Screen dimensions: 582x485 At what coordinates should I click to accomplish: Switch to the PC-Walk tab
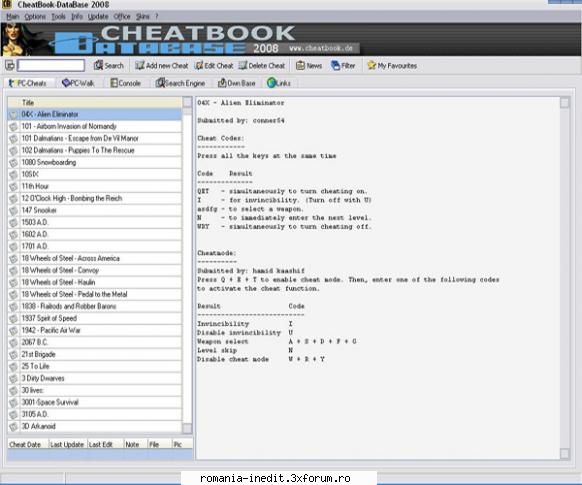tap(78, 83)
